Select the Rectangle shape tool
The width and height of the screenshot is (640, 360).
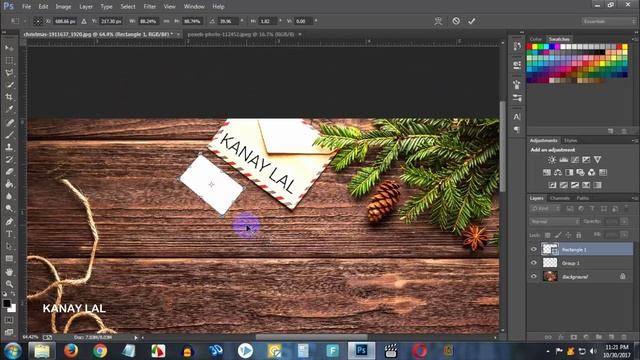click(x=9, y=258)
